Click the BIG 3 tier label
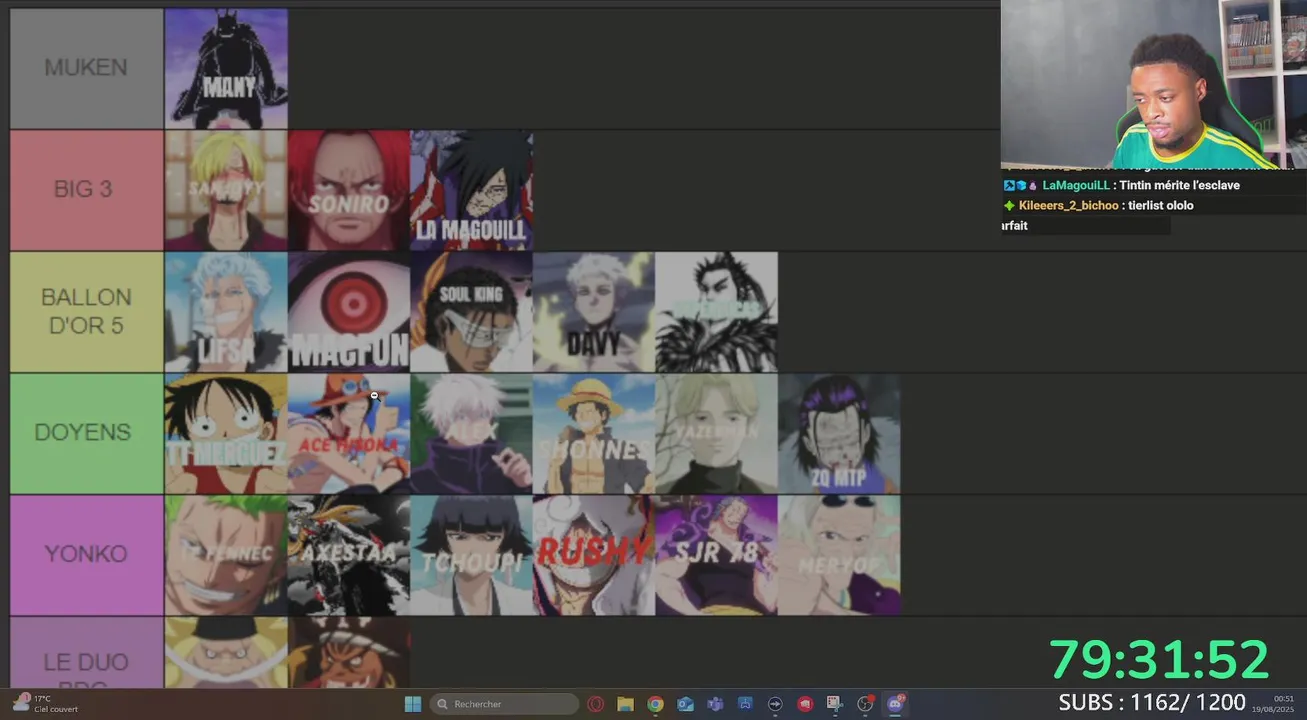 click(86, 190)
